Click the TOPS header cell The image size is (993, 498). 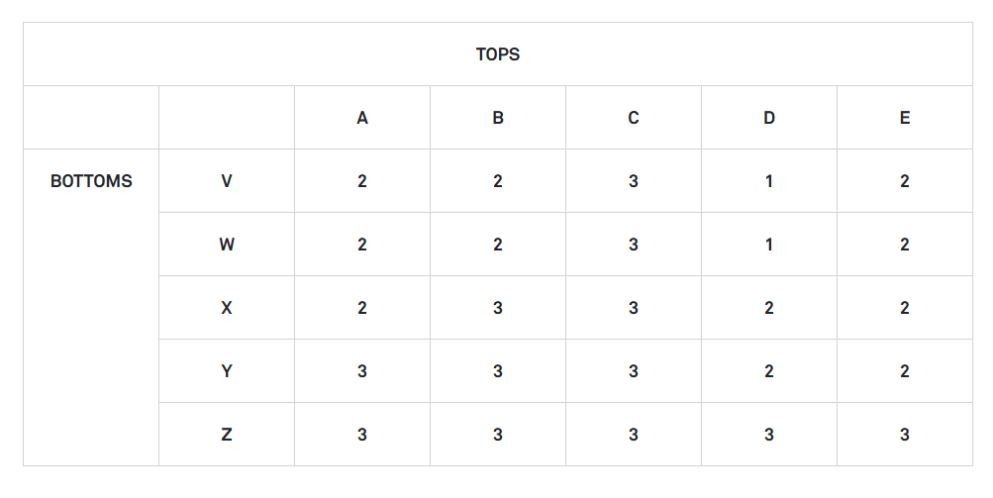(x=498, y=54)
